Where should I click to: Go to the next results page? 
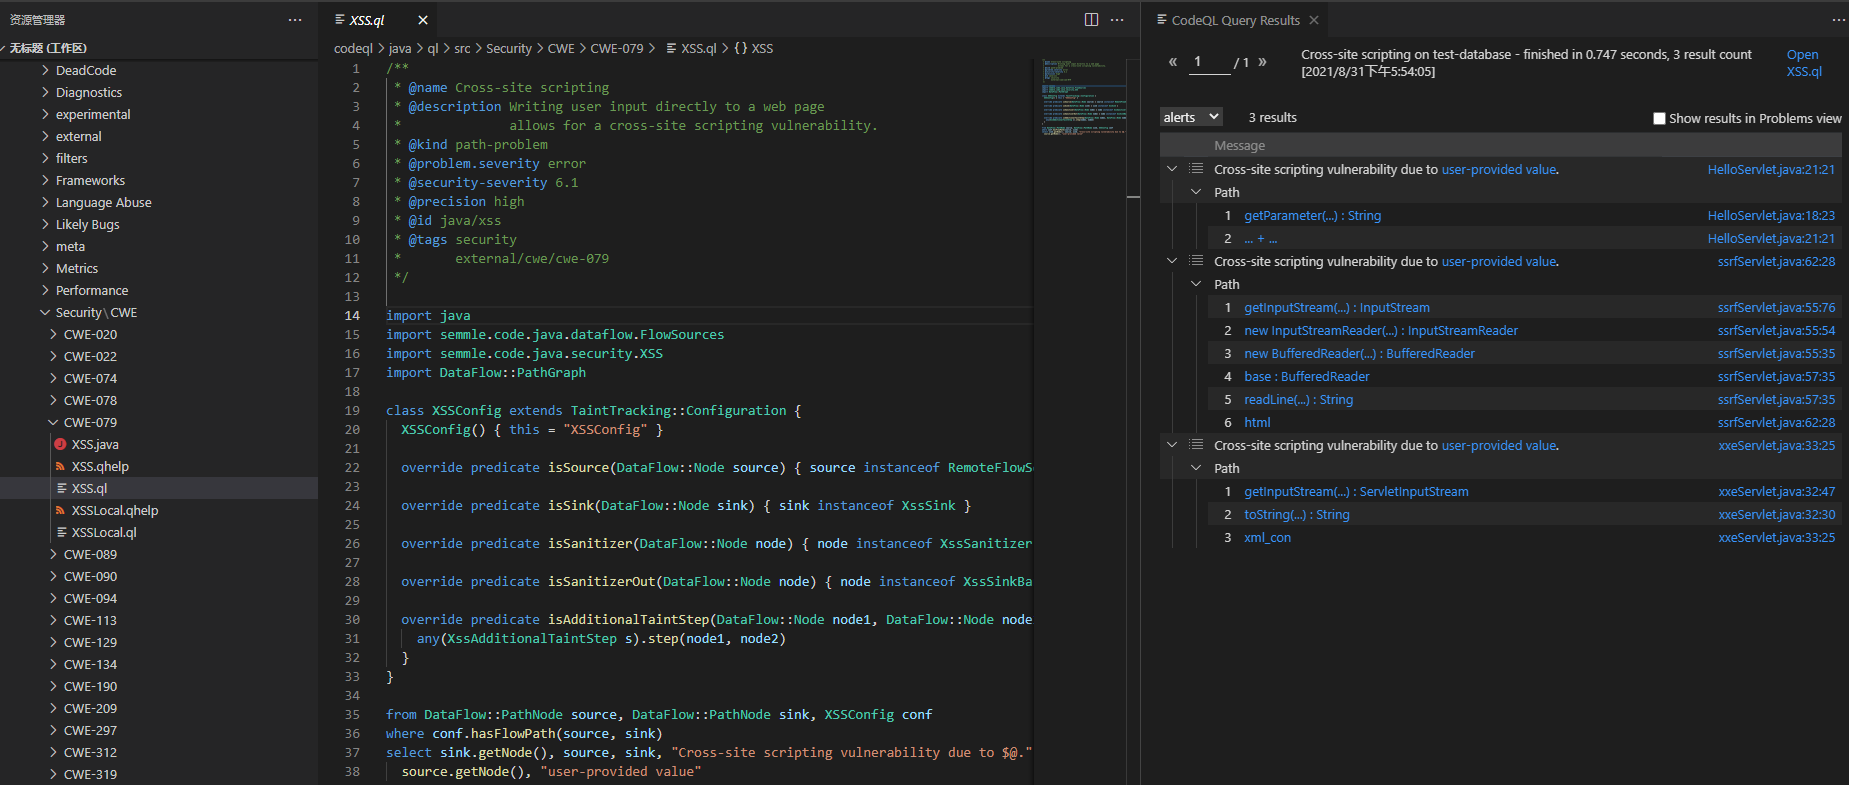[1263, 62]
